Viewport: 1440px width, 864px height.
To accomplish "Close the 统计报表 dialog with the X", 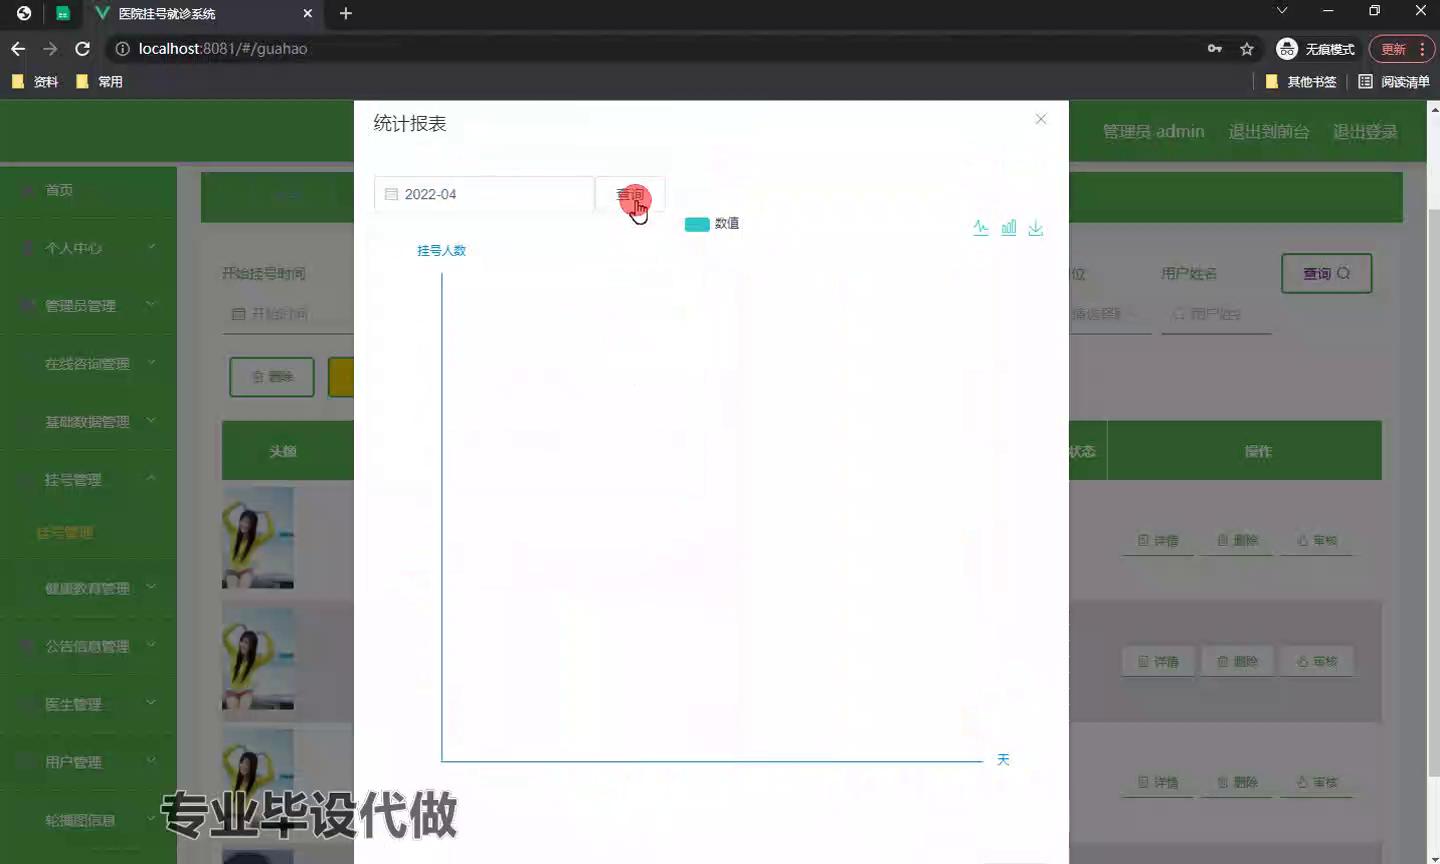I will 1040,119.
